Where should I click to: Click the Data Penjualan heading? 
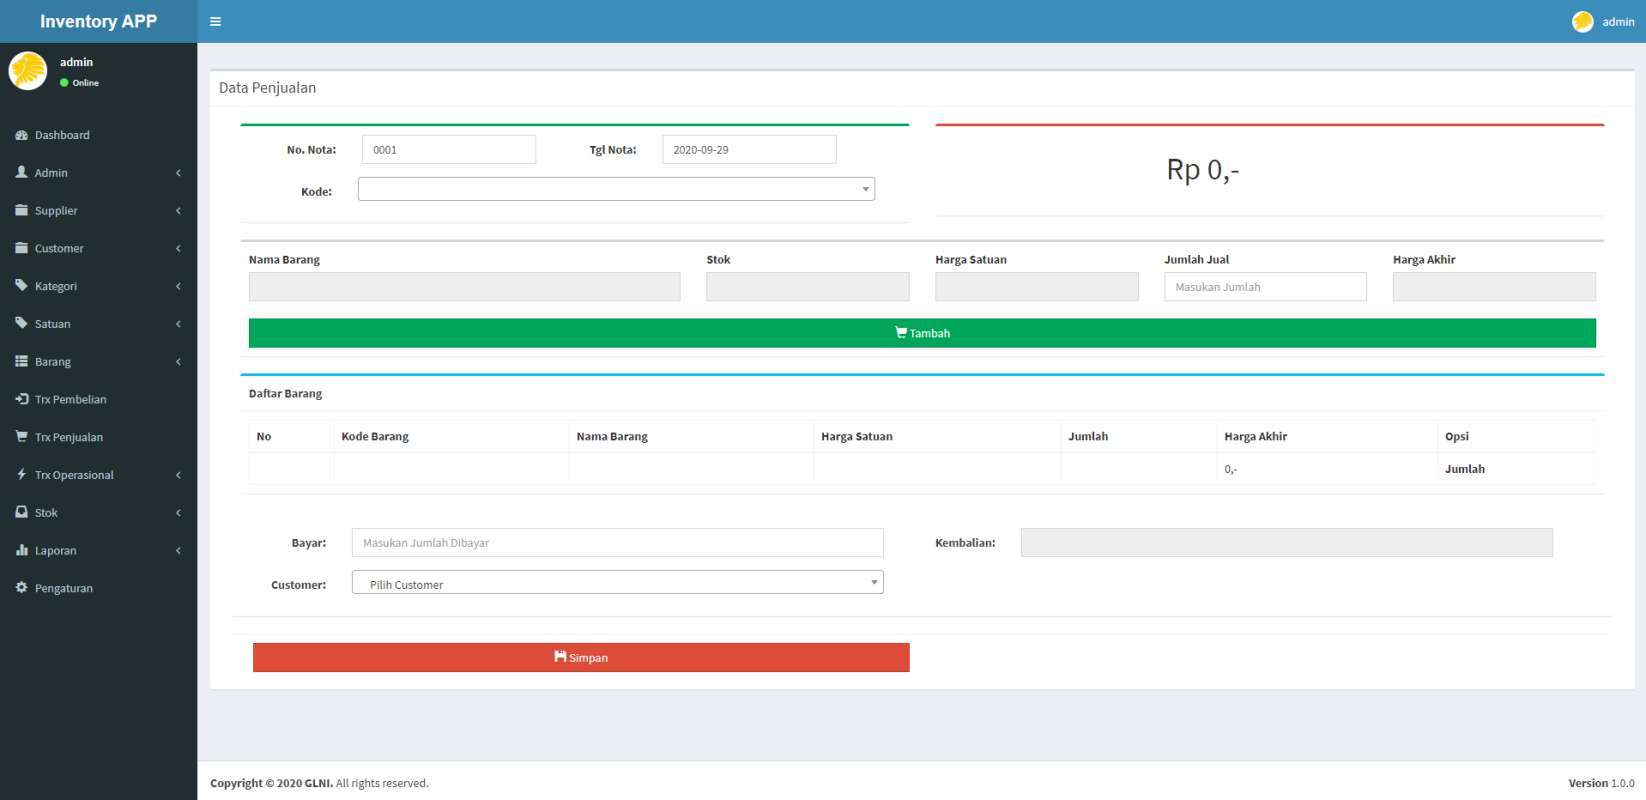(x=267, y=88)
